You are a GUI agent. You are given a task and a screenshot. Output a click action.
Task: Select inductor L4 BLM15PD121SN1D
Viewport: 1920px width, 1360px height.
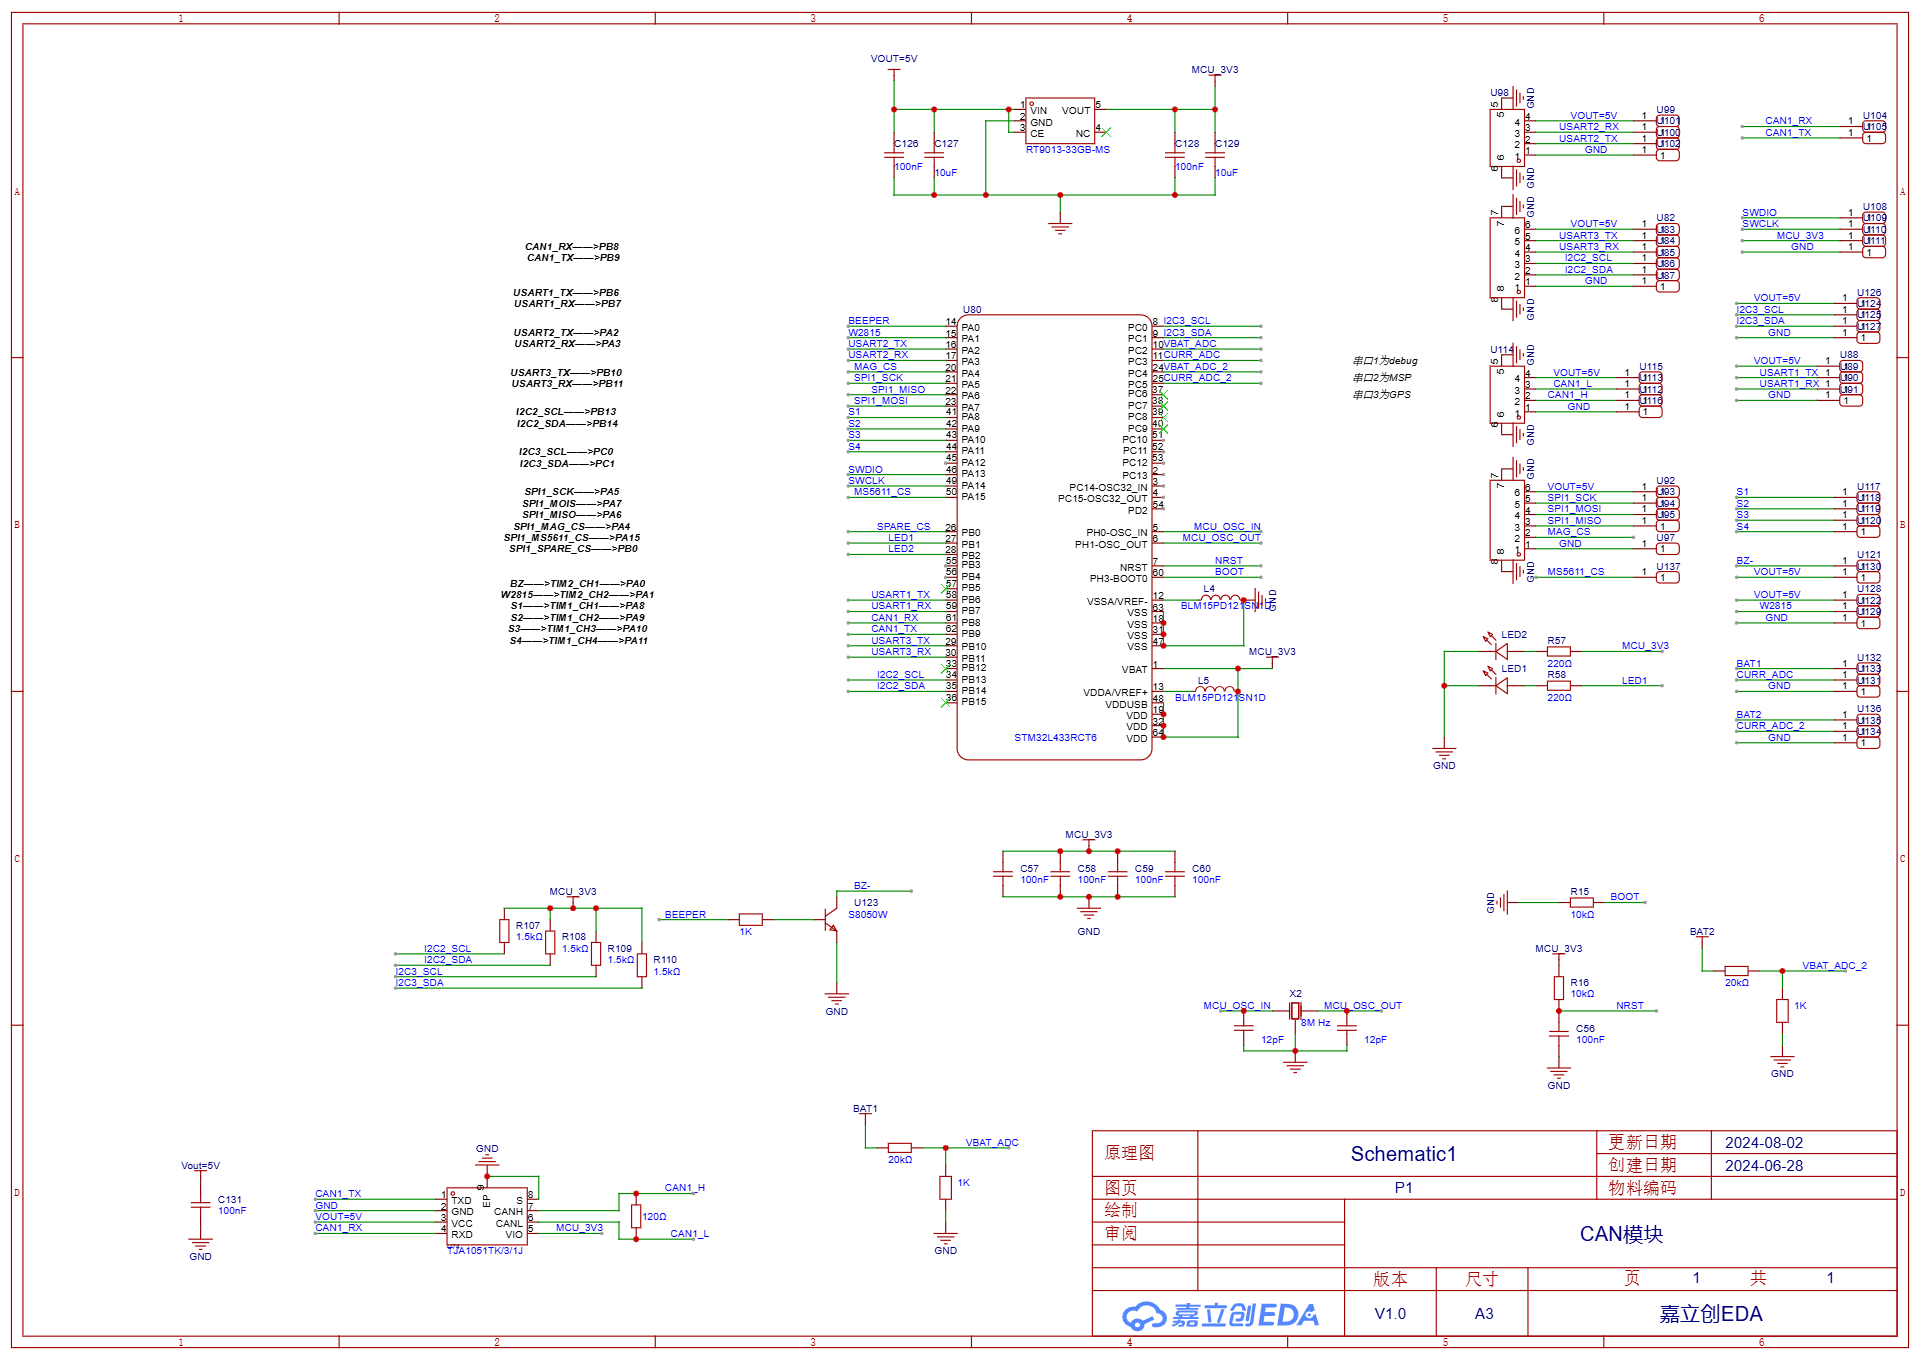1220,599
